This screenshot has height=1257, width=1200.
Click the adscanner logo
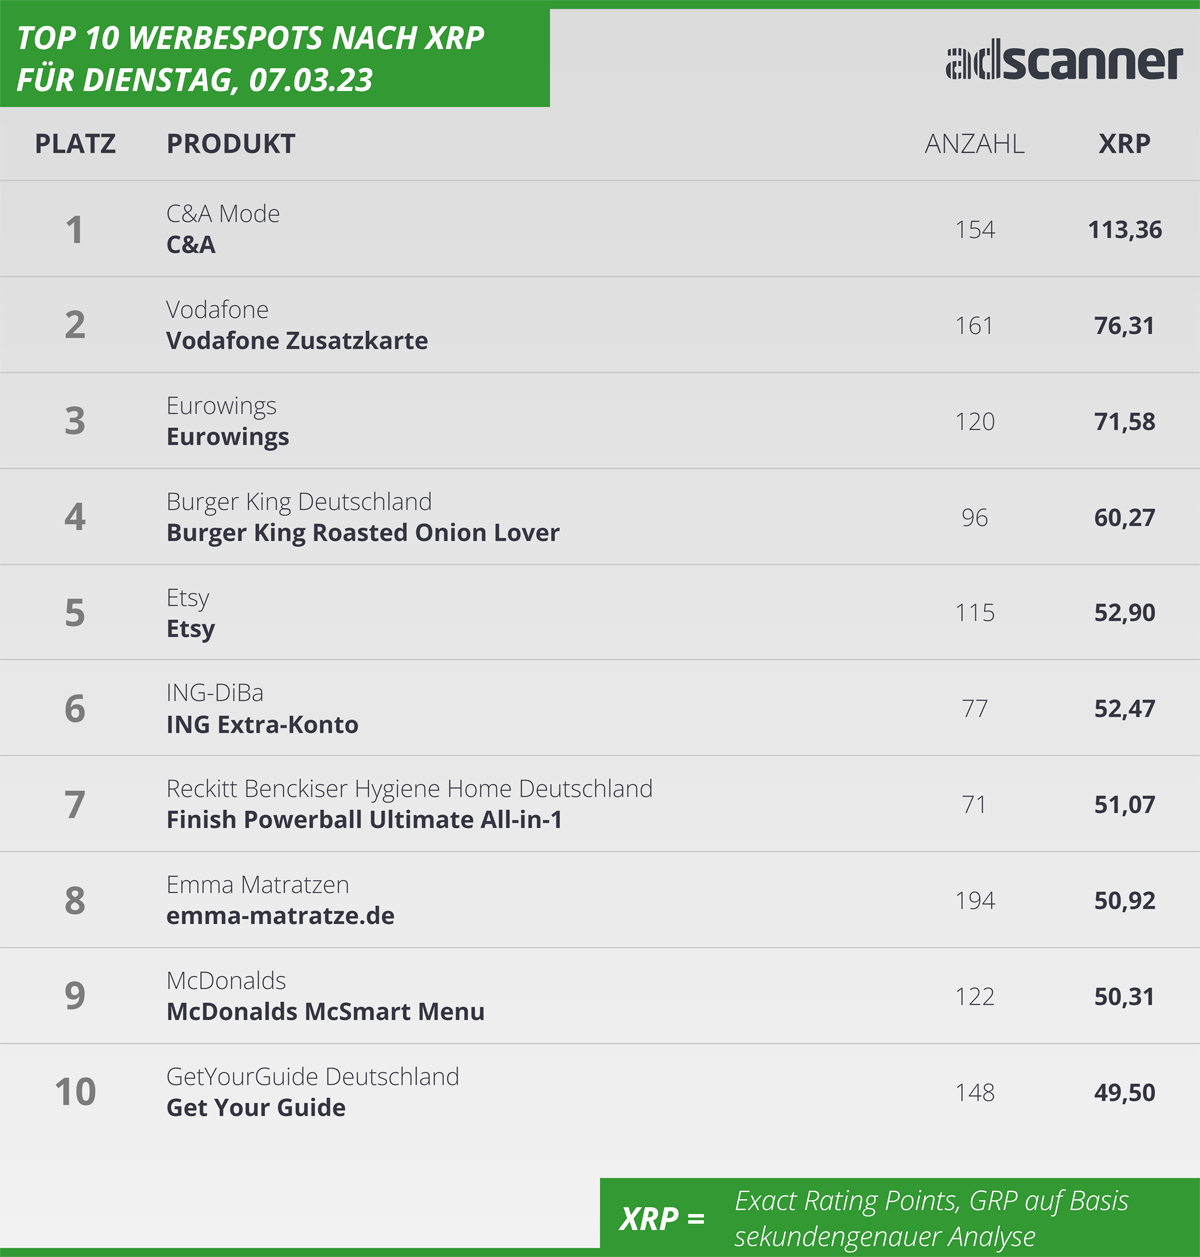coord(1064,62)
